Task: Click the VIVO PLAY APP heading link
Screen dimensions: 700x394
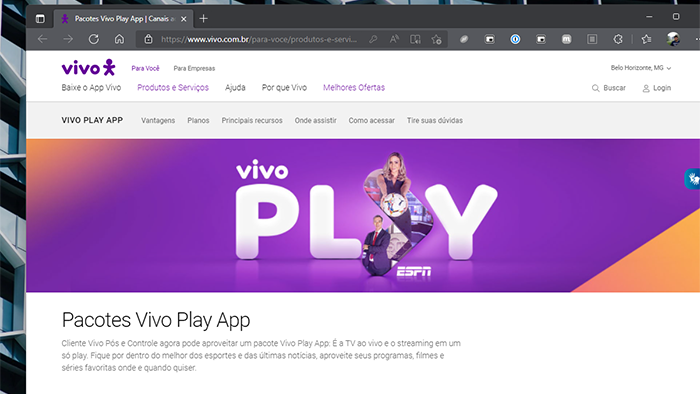Action: 92,120
